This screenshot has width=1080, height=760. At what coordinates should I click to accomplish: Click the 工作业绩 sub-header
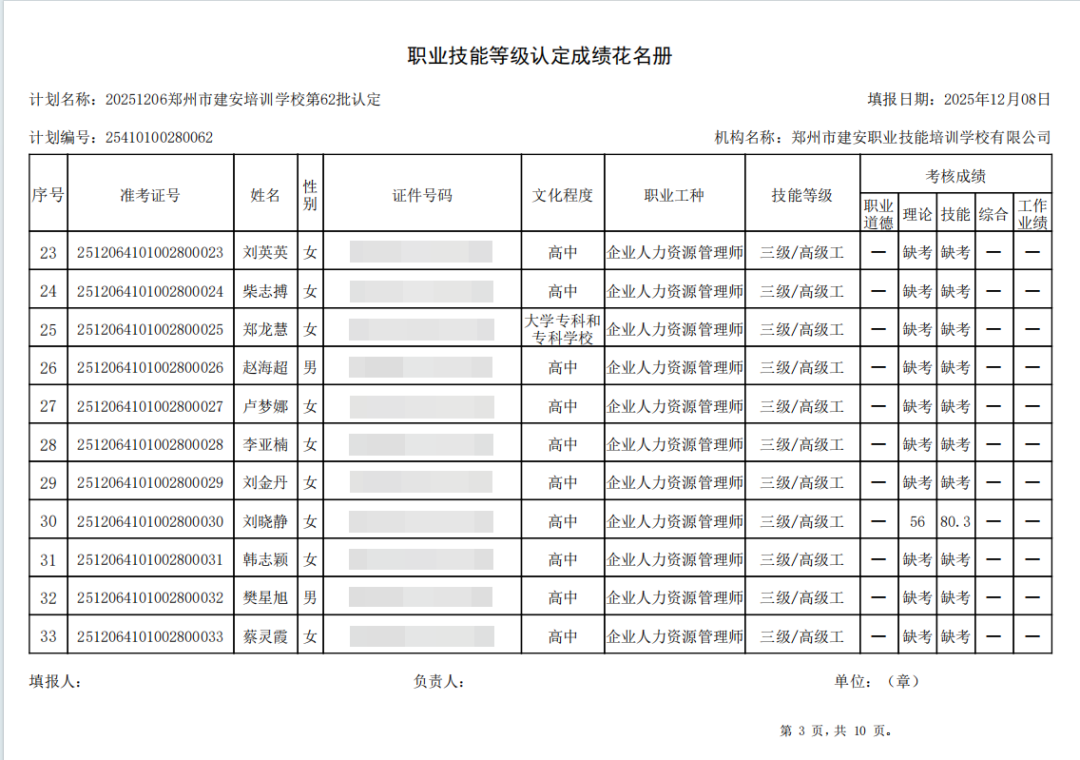pyautogui.click(x=1032, y=214)
